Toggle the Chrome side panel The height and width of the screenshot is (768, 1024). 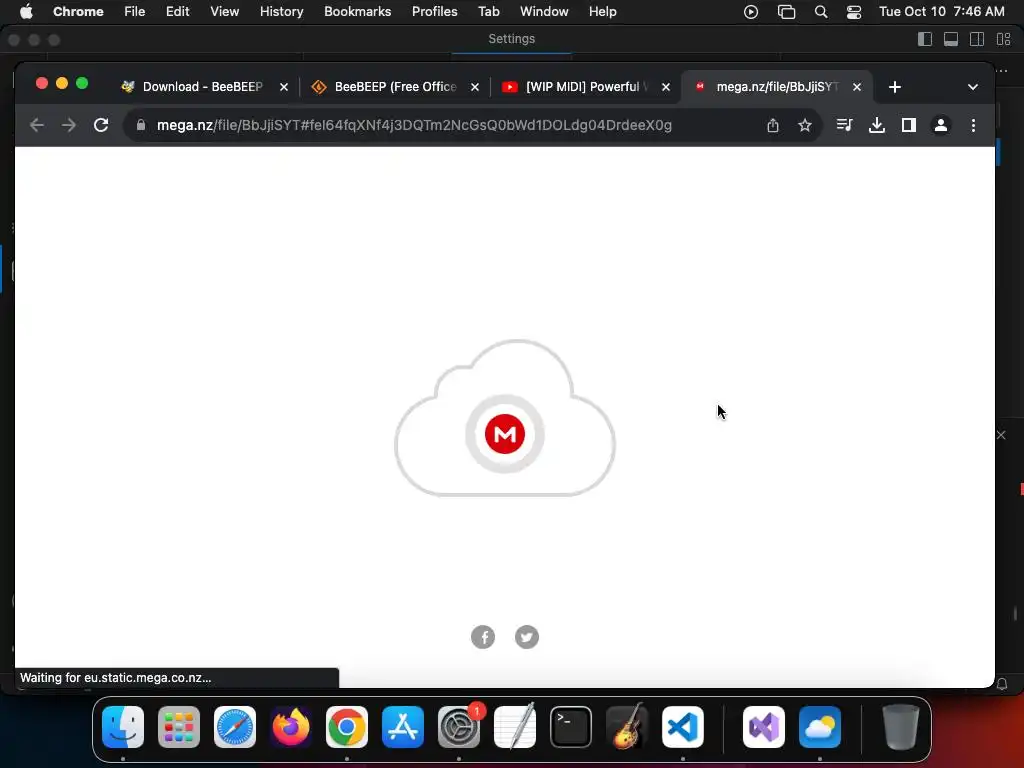coord(908,125)
